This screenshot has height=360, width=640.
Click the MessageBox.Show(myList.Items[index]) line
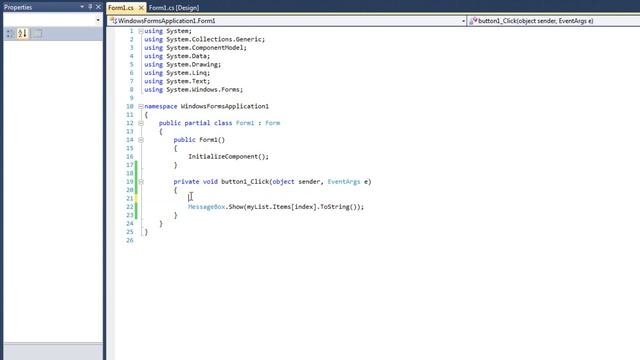(276, 207)
